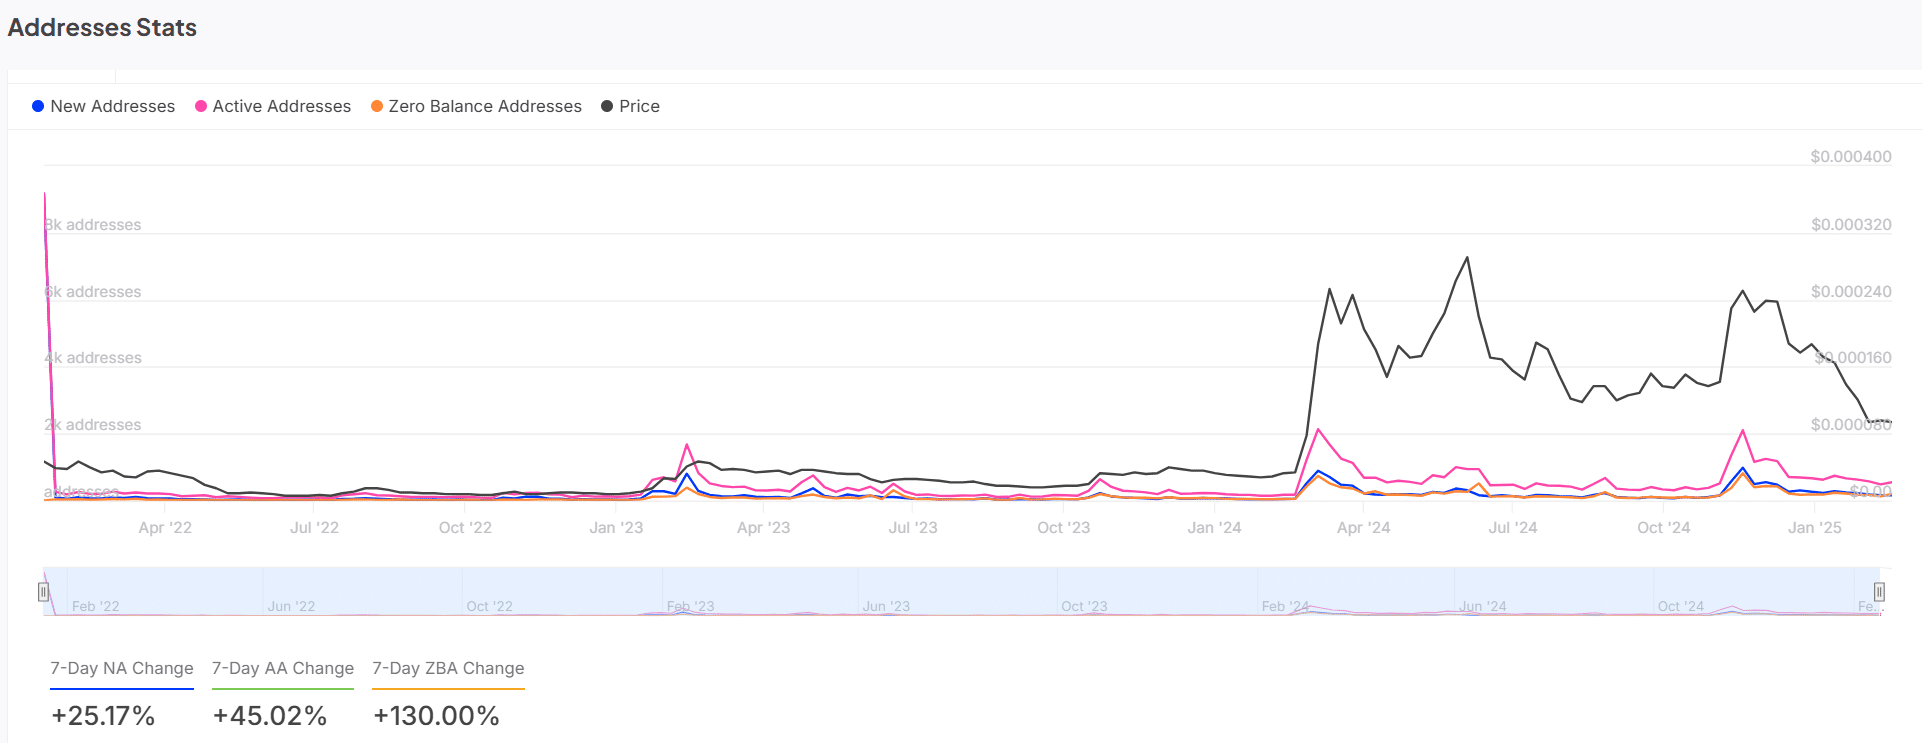Click the pink Active Addresses legend dot
The image size is (1922, 743).
pyautogui.click(x=201, y=106)
